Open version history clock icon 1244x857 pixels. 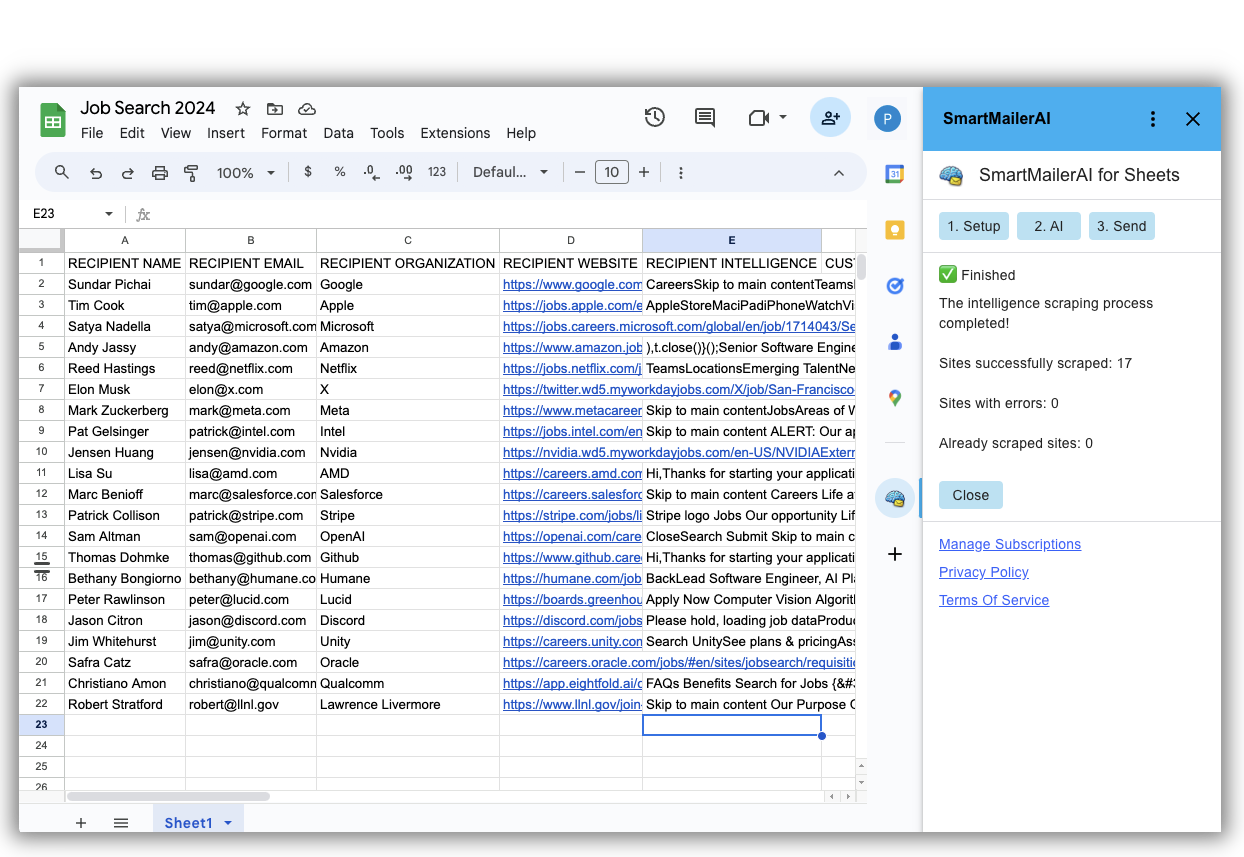tap(654, 118)
